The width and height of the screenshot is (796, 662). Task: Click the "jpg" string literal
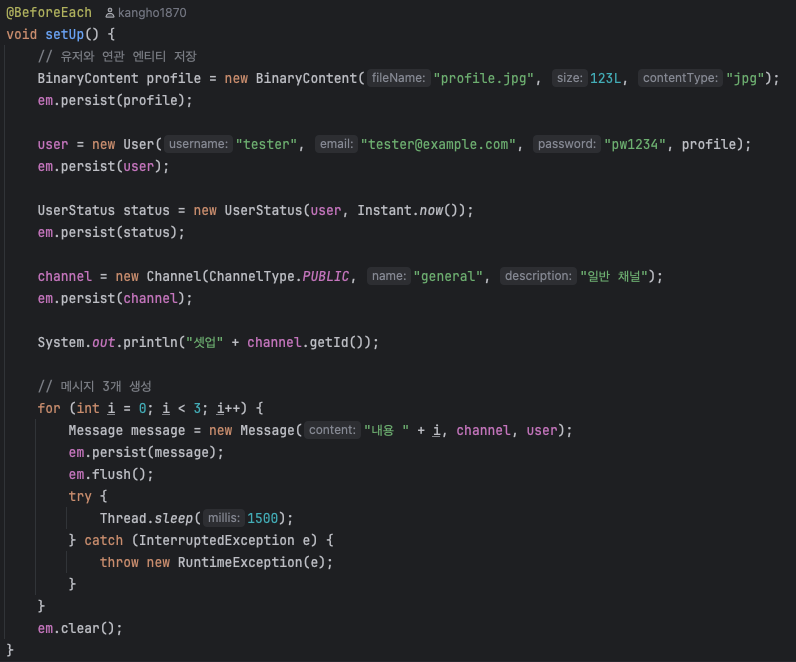[x=745, y=78]
